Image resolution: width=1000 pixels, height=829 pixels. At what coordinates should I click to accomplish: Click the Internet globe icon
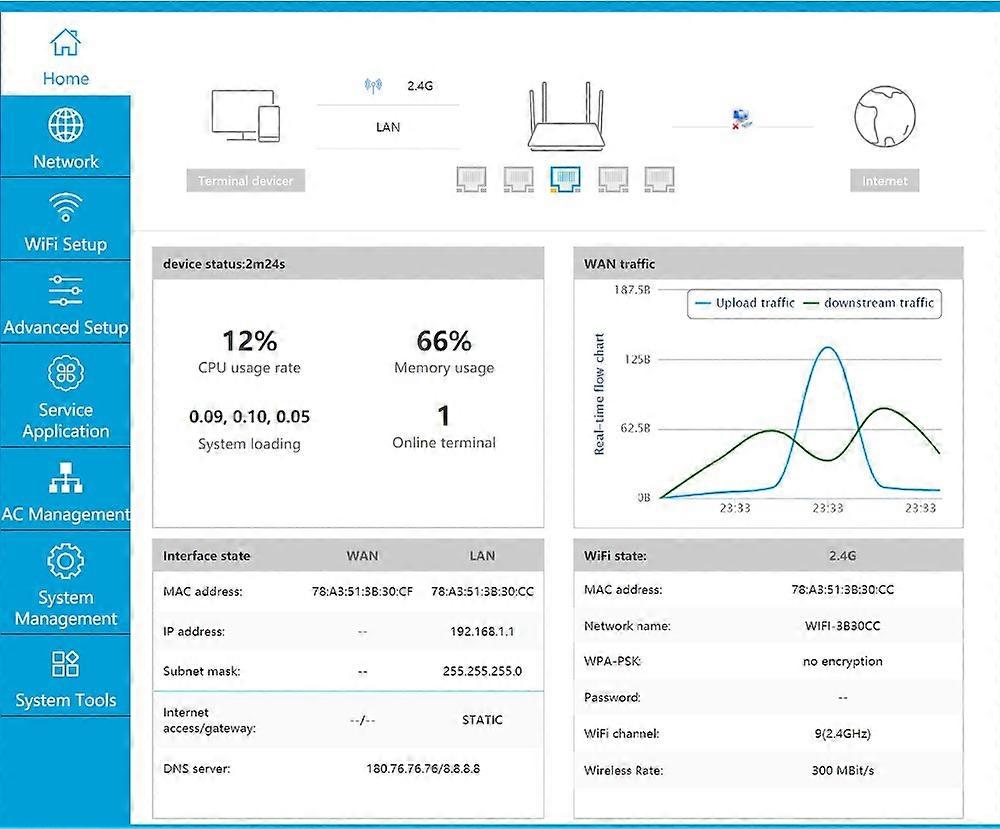(x=884, y=117)
